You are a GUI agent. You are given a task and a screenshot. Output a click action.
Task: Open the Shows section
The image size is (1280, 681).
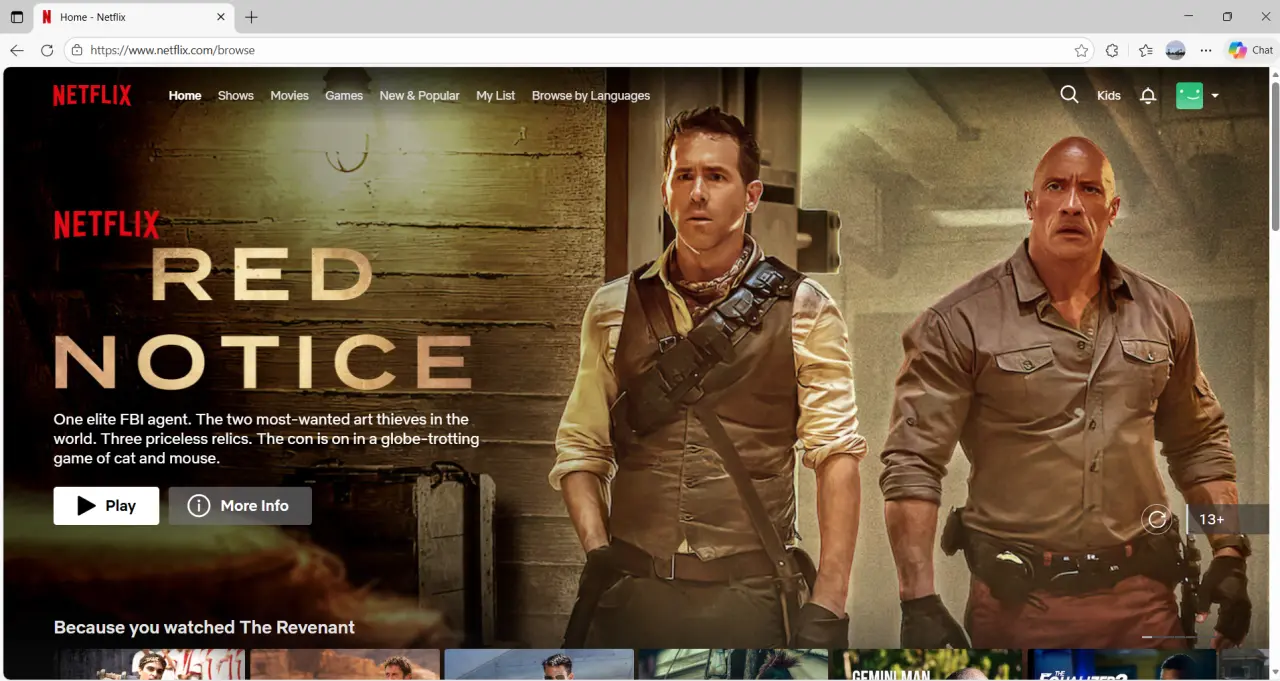236,96
